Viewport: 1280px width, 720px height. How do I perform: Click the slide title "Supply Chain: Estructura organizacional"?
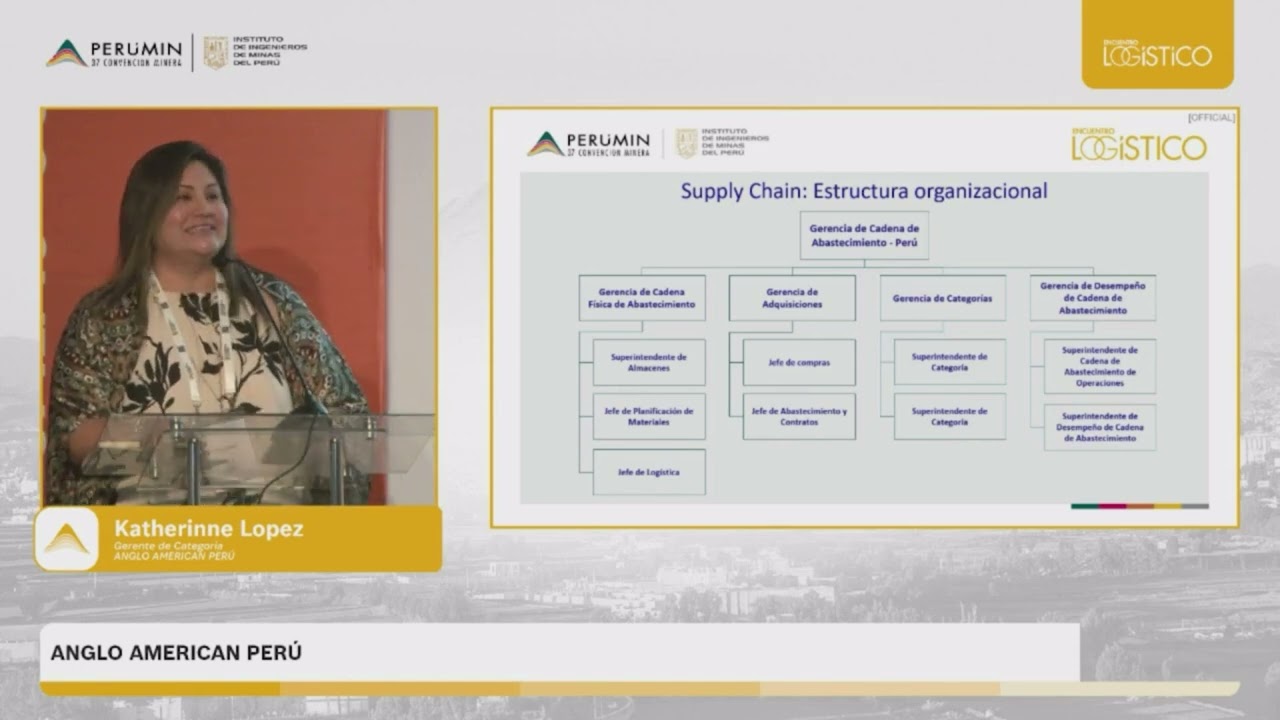click(864, 190)
